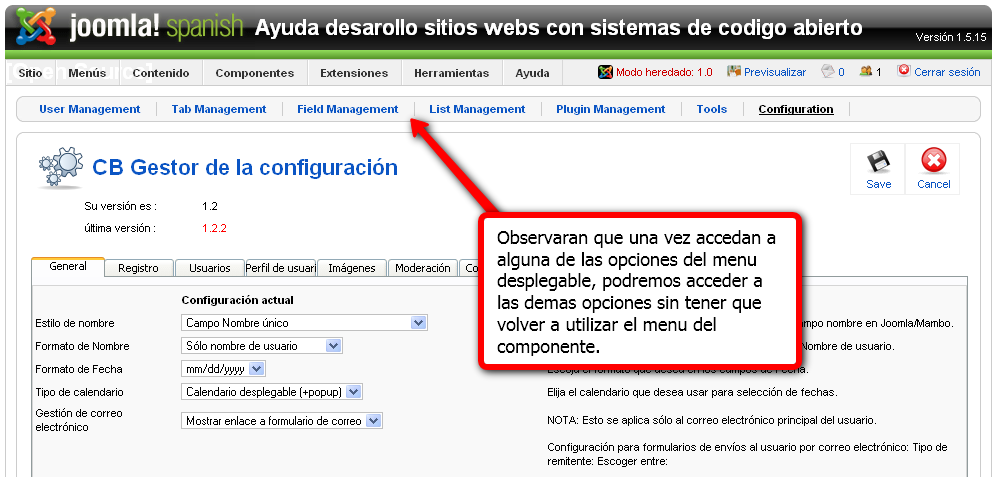Click the 'Configuración actual' column header

237,300
